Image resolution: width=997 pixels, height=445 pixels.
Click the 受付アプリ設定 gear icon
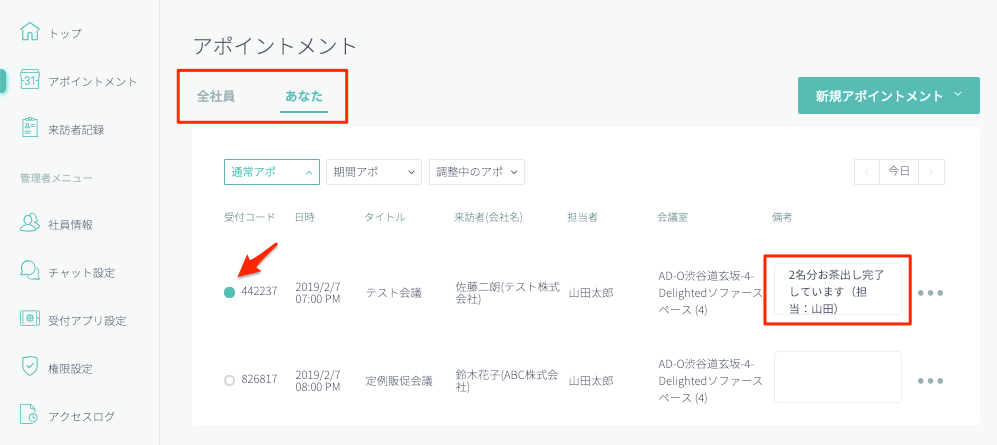point(30,320)
